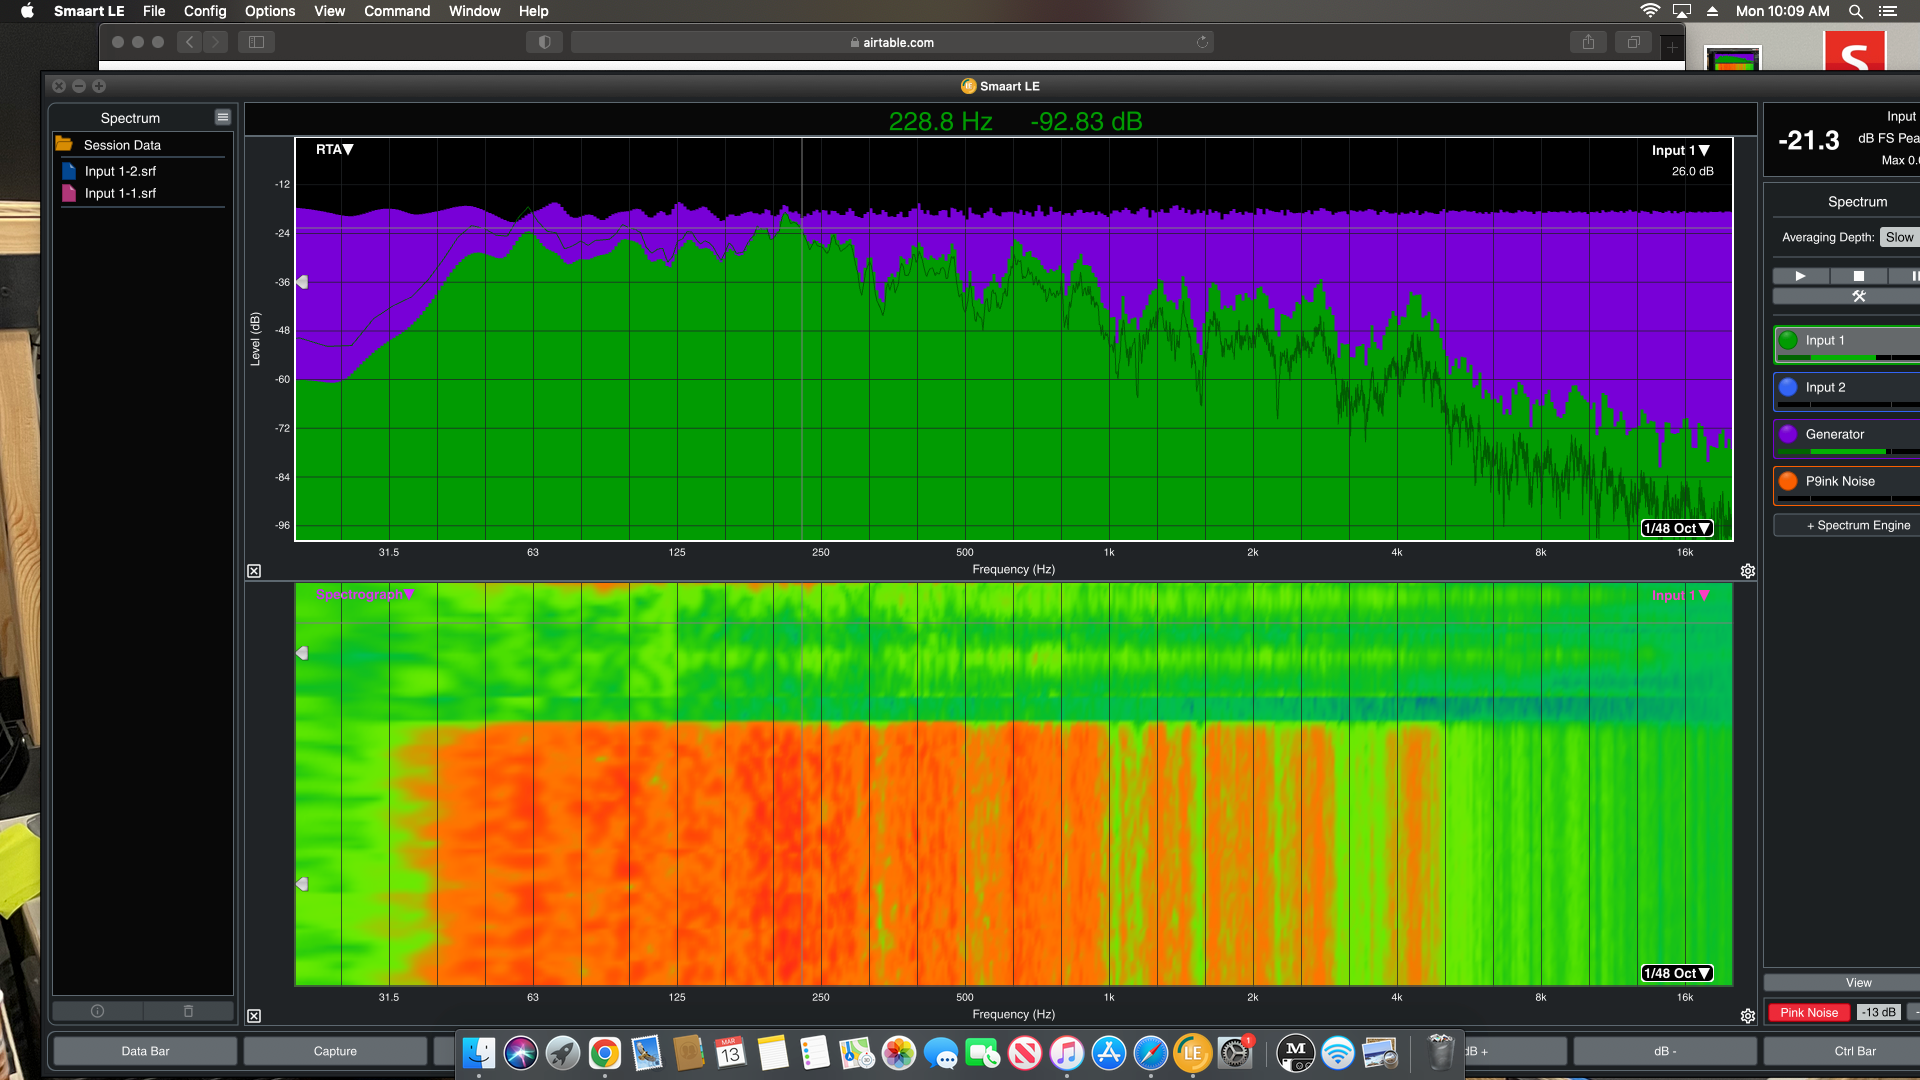Click the info icon below the data list
The height and width of the screenshot is (1080, 1920).
tap(97, 1011)
